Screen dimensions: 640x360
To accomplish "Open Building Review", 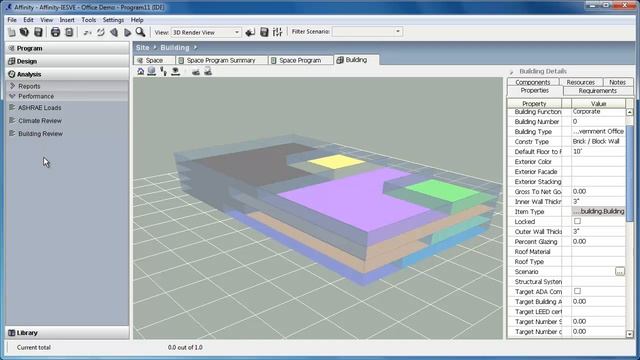I will tap(40, 134).
